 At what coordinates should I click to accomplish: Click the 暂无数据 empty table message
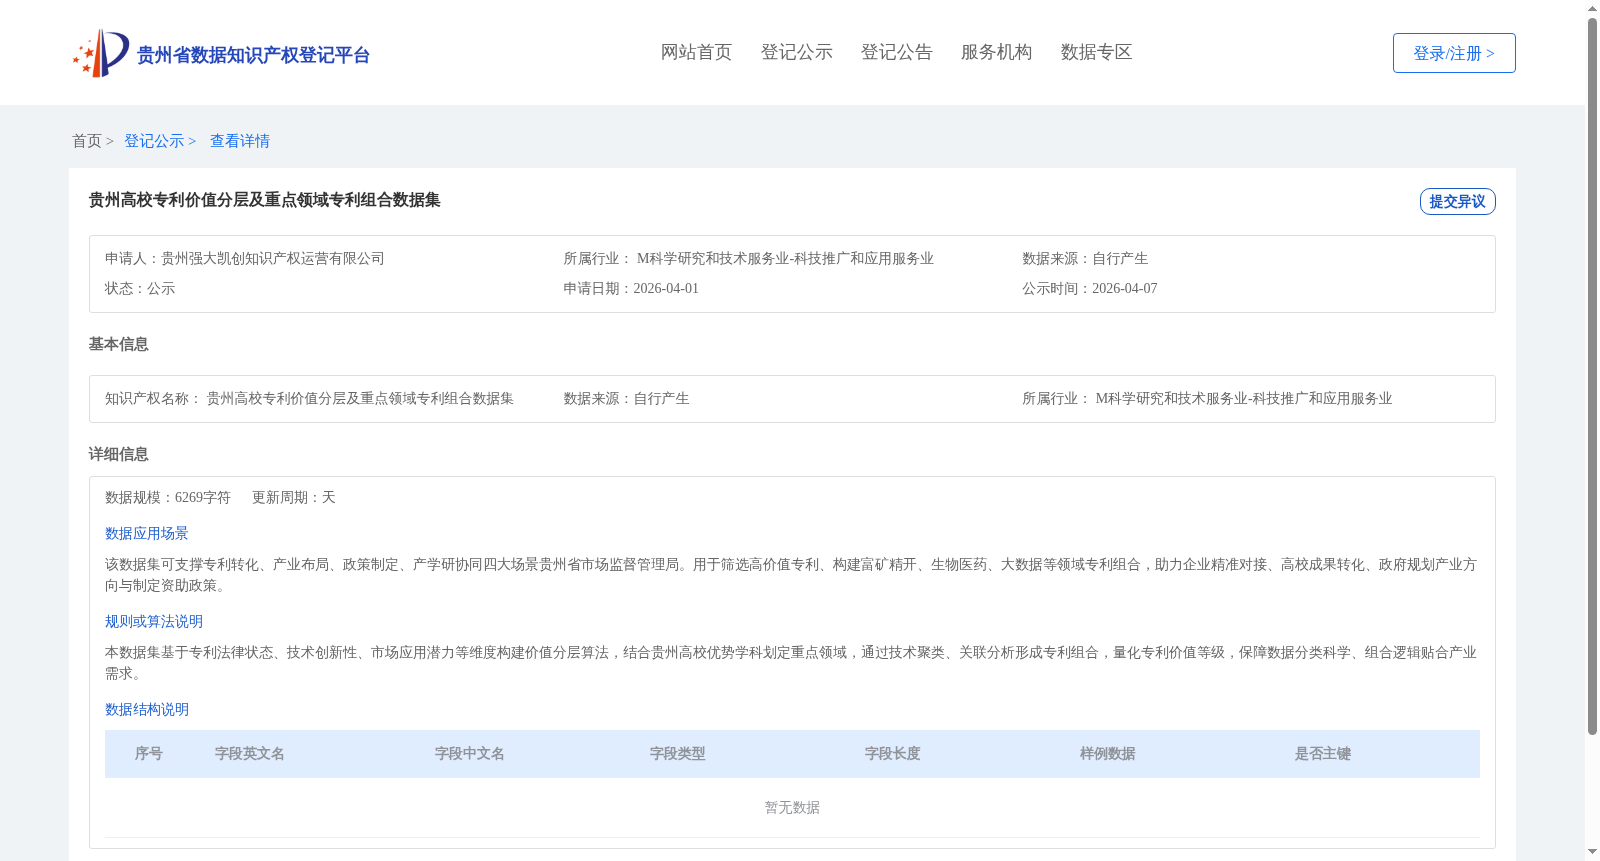click(792, 807)
